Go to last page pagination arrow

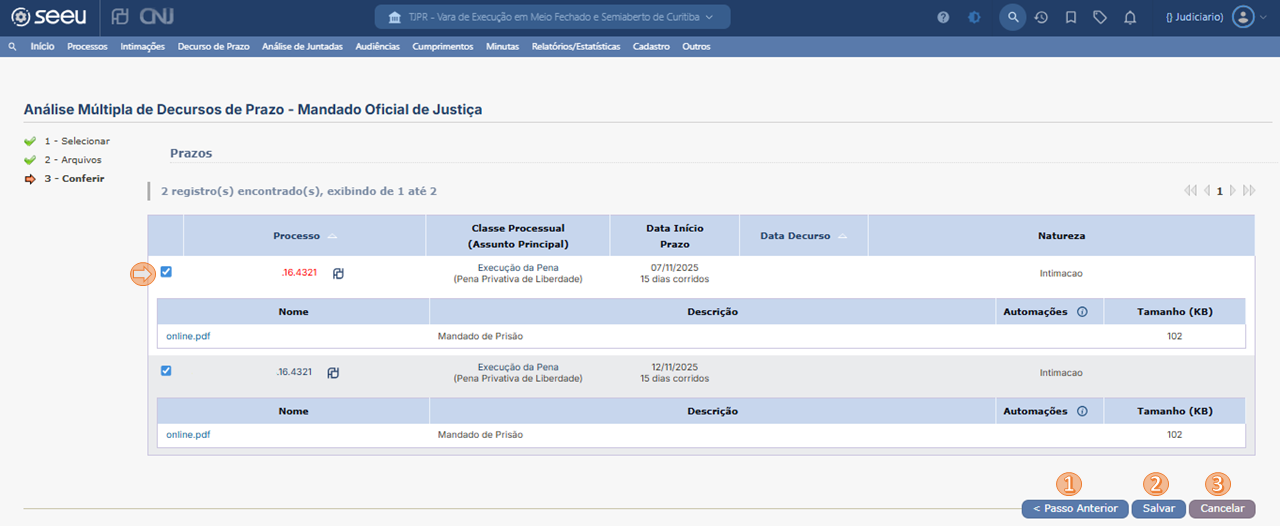coord(1249,190)
